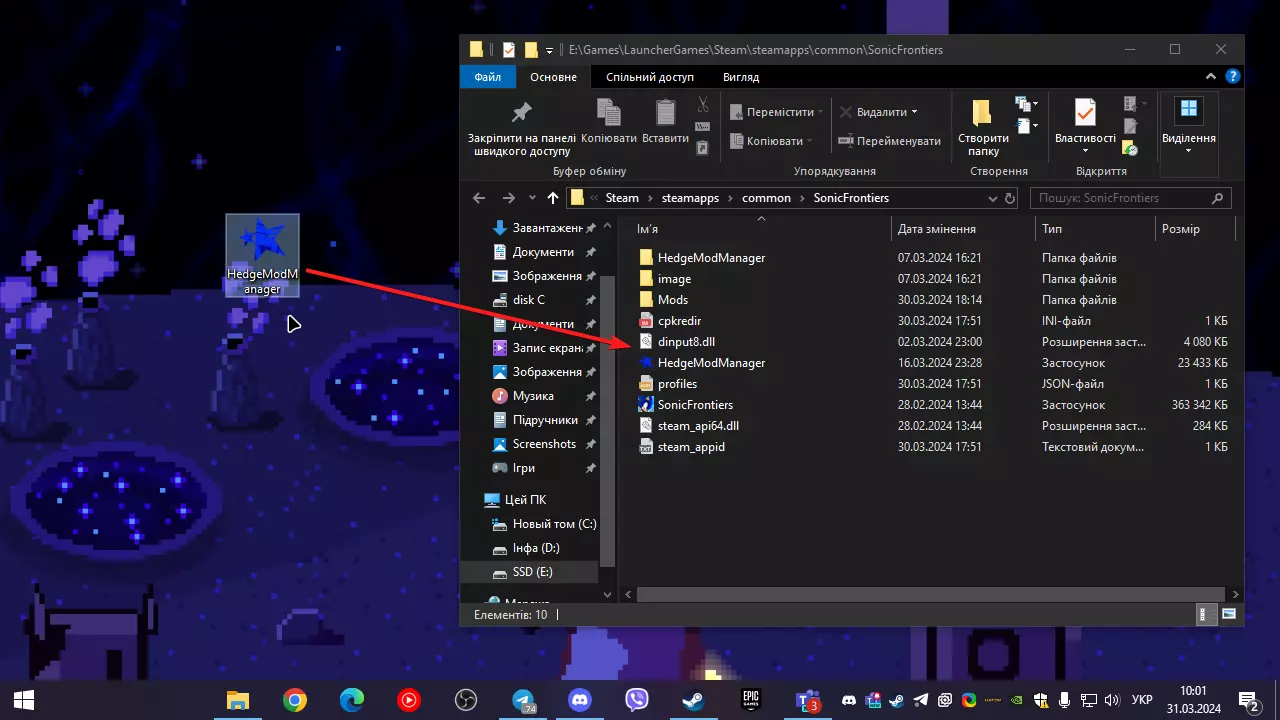Open the File menu tab

click(488, 77)
